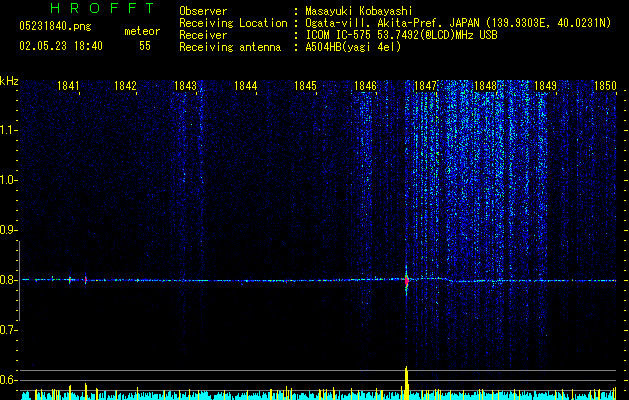This screenshot has height=400, width=629.
Task: Click the Receiving Location label
Action: pyautogui.click(x=233, y=24)
